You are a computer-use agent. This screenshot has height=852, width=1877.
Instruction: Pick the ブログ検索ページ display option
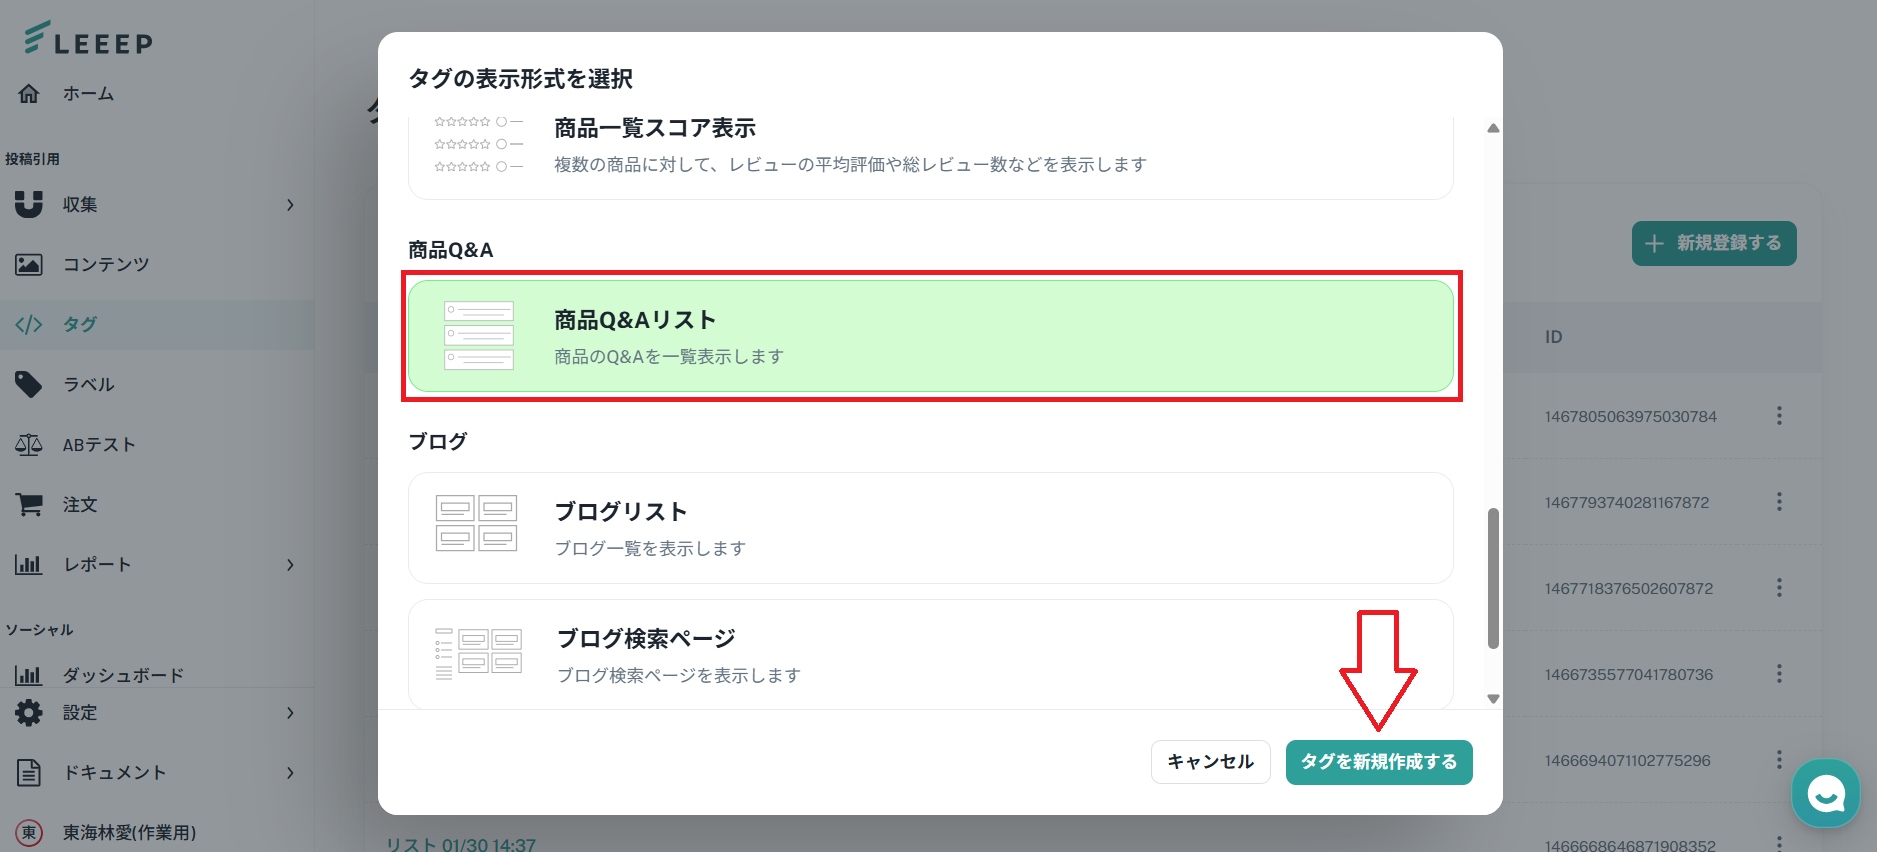930,654
